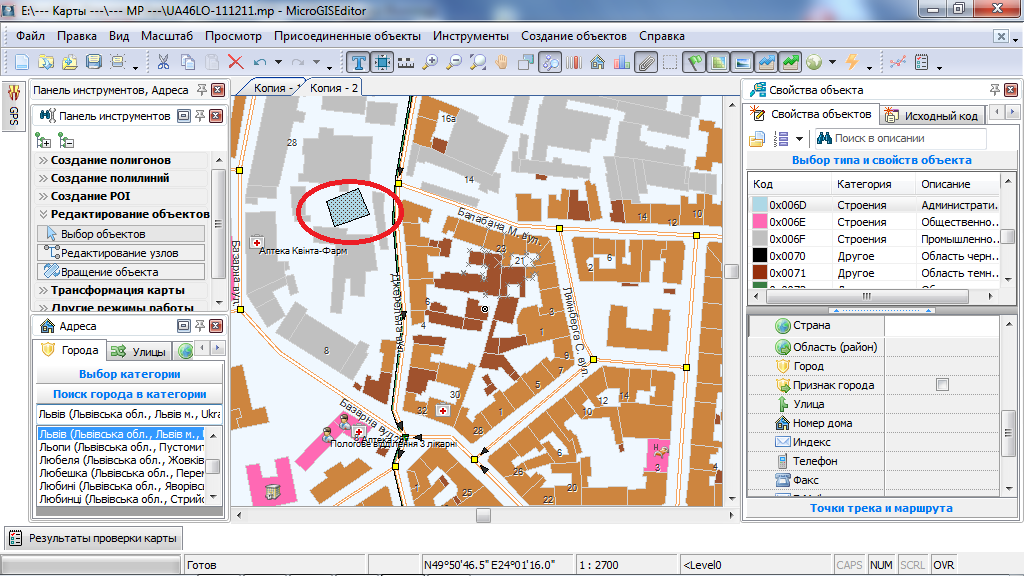This screenshot has height=576, width=1024.
Task: Click the ruler measure tool icon
Action: tap(406, 62)
